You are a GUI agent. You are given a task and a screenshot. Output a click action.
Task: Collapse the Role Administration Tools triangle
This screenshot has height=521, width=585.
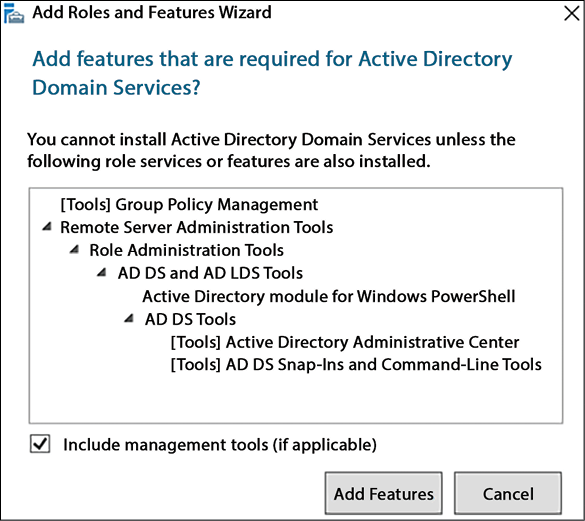point(75,249)
